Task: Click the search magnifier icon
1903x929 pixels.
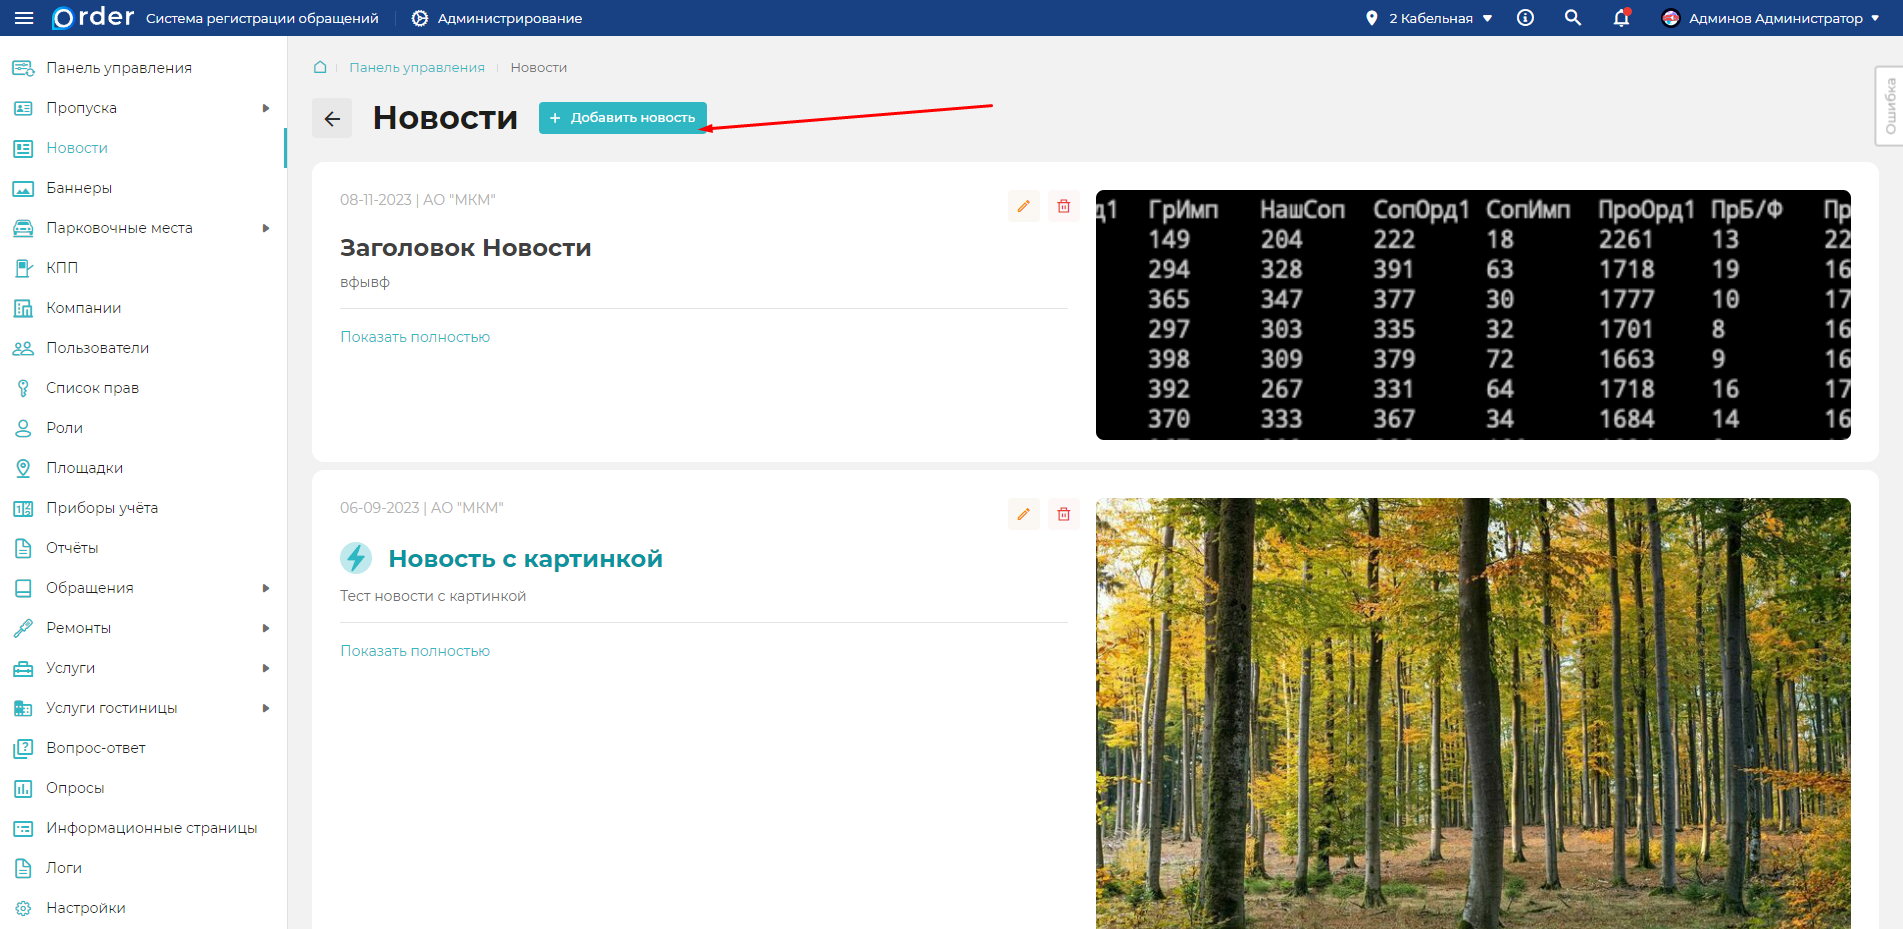Action: point(1573,18)
